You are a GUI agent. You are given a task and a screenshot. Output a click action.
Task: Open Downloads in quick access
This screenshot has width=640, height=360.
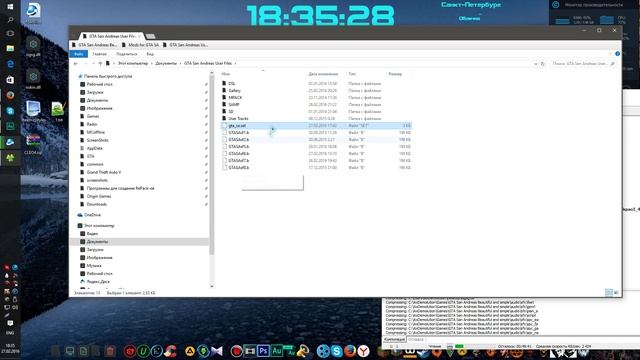[x=96, y=204]
